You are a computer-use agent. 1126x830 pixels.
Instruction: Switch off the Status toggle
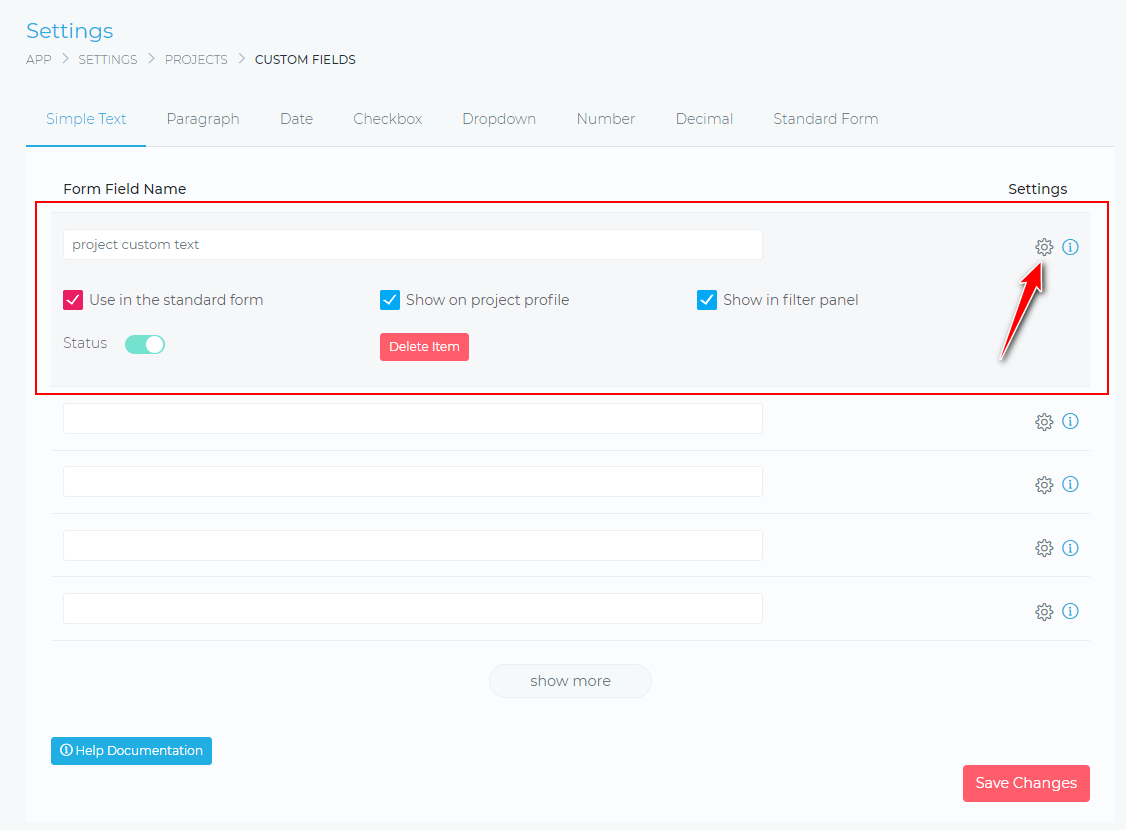click(145, 343)
